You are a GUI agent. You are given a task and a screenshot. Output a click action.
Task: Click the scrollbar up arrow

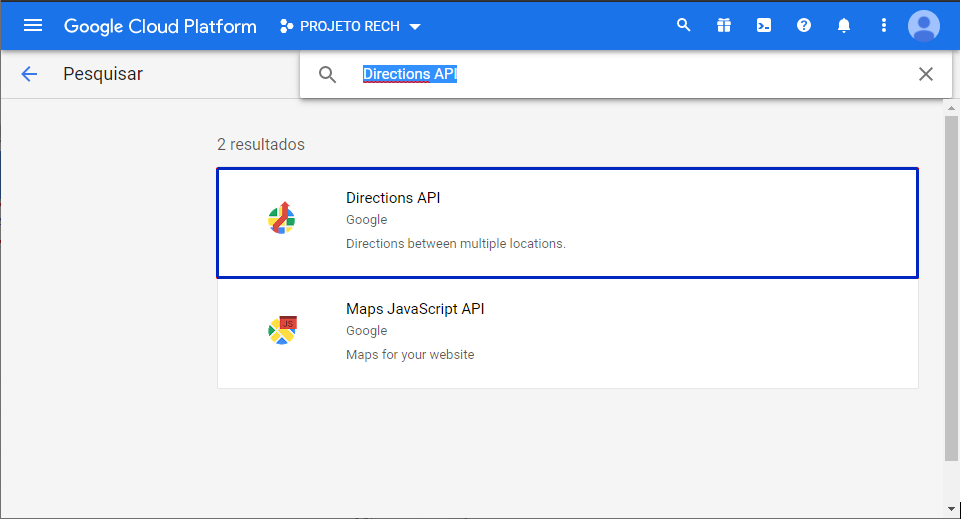(951, 108)
